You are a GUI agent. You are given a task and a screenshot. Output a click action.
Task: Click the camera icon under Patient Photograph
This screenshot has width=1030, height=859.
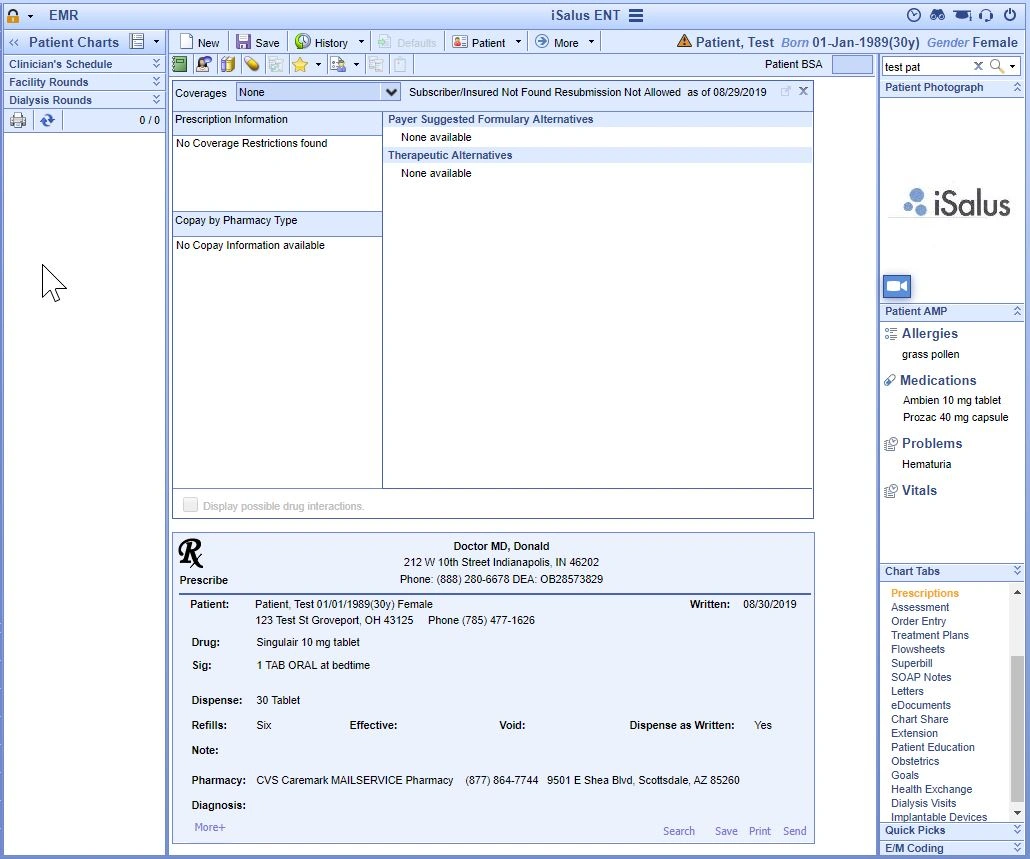[x=896, y=286]
